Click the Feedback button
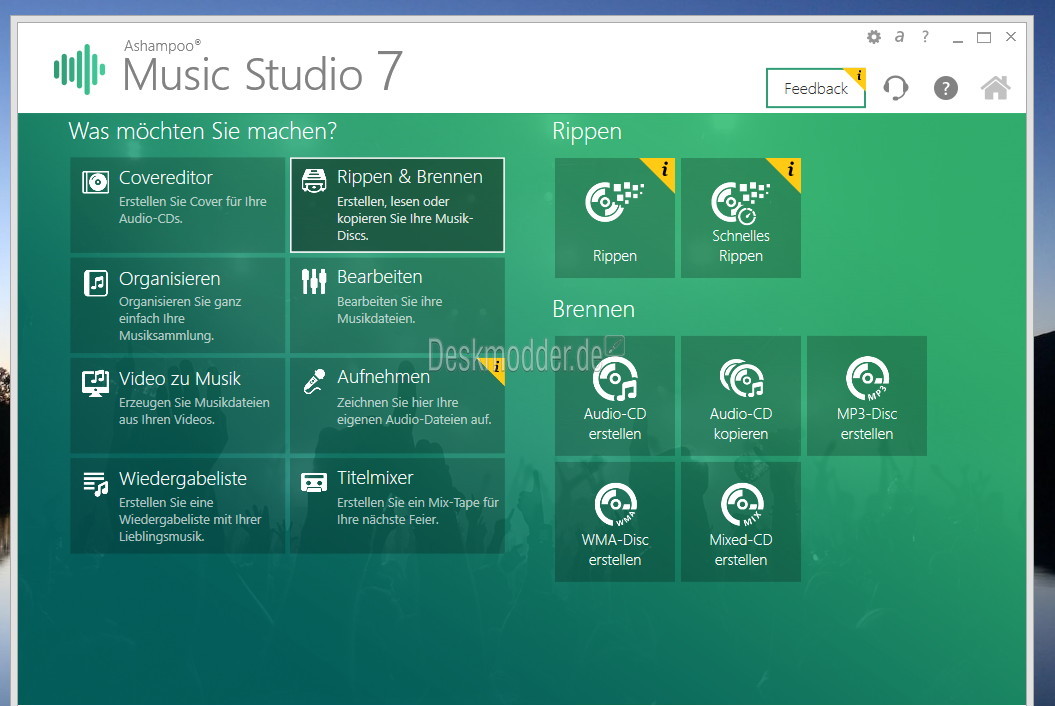Screen dimensions: 1055x706 tap(815, 88)
